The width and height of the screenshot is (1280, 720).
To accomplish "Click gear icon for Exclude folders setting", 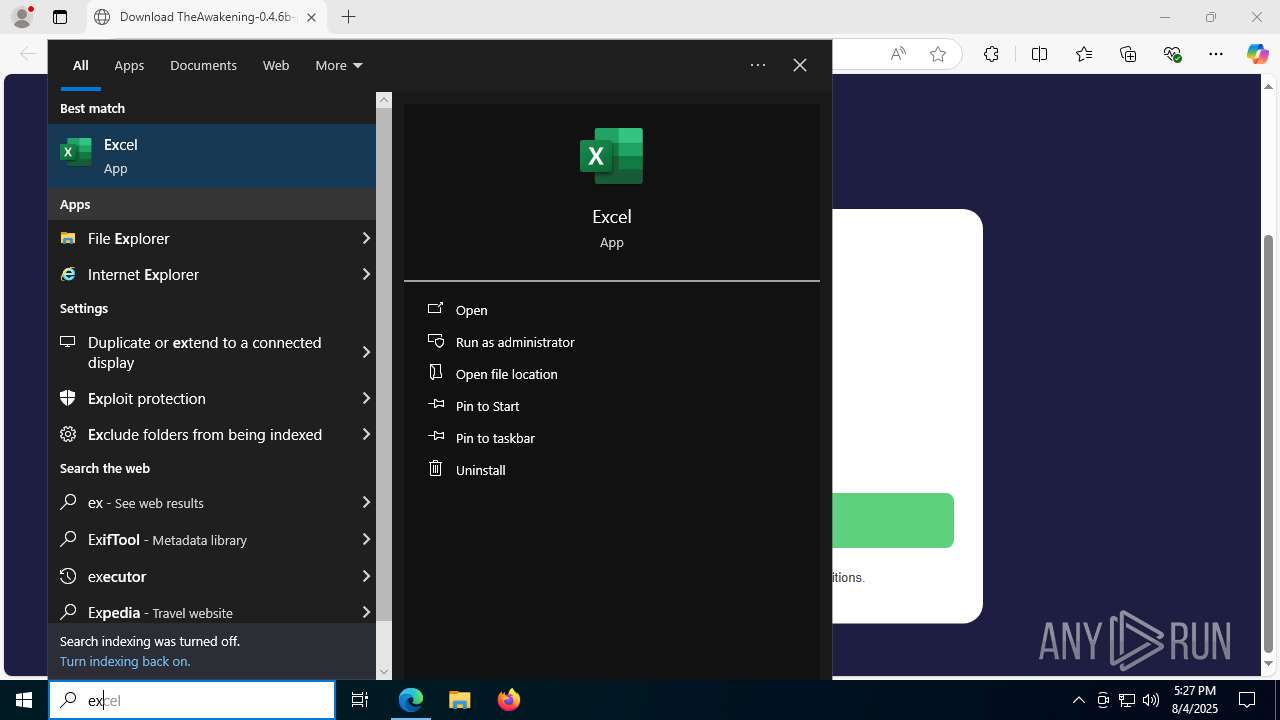I will [68, 434].
